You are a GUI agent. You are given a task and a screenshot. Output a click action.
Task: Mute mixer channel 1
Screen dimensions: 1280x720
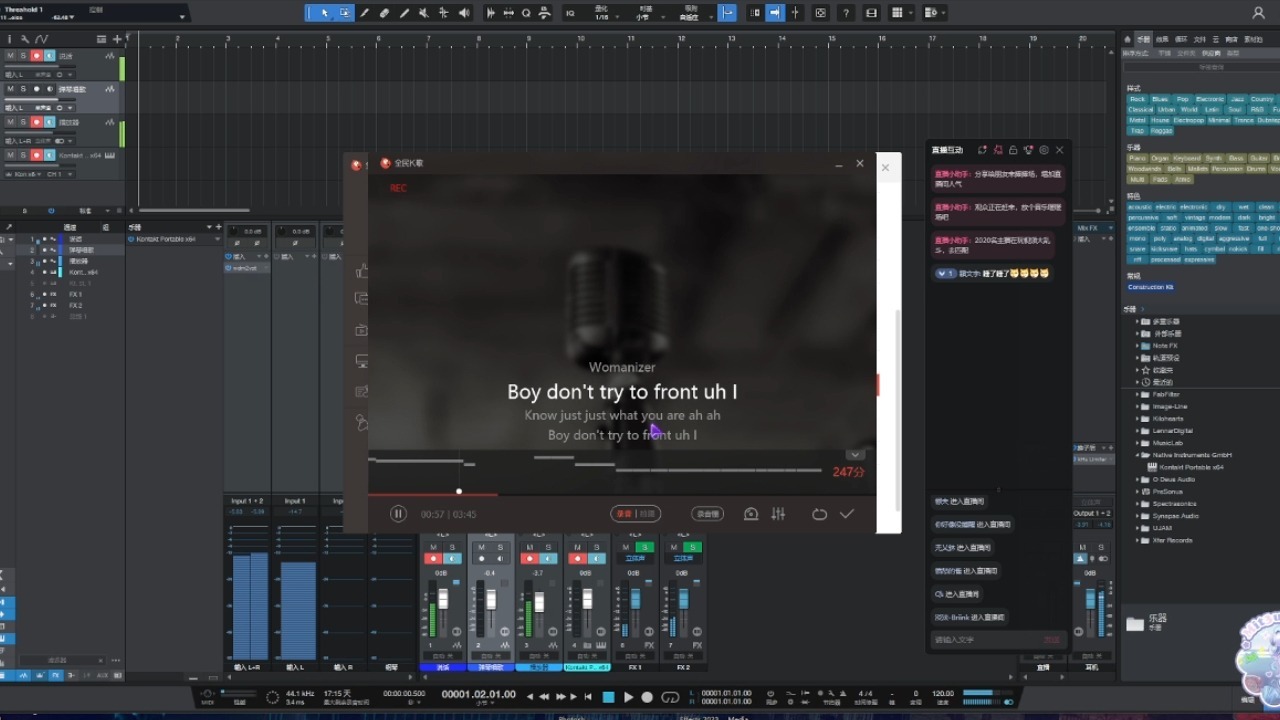click(433, 547)
